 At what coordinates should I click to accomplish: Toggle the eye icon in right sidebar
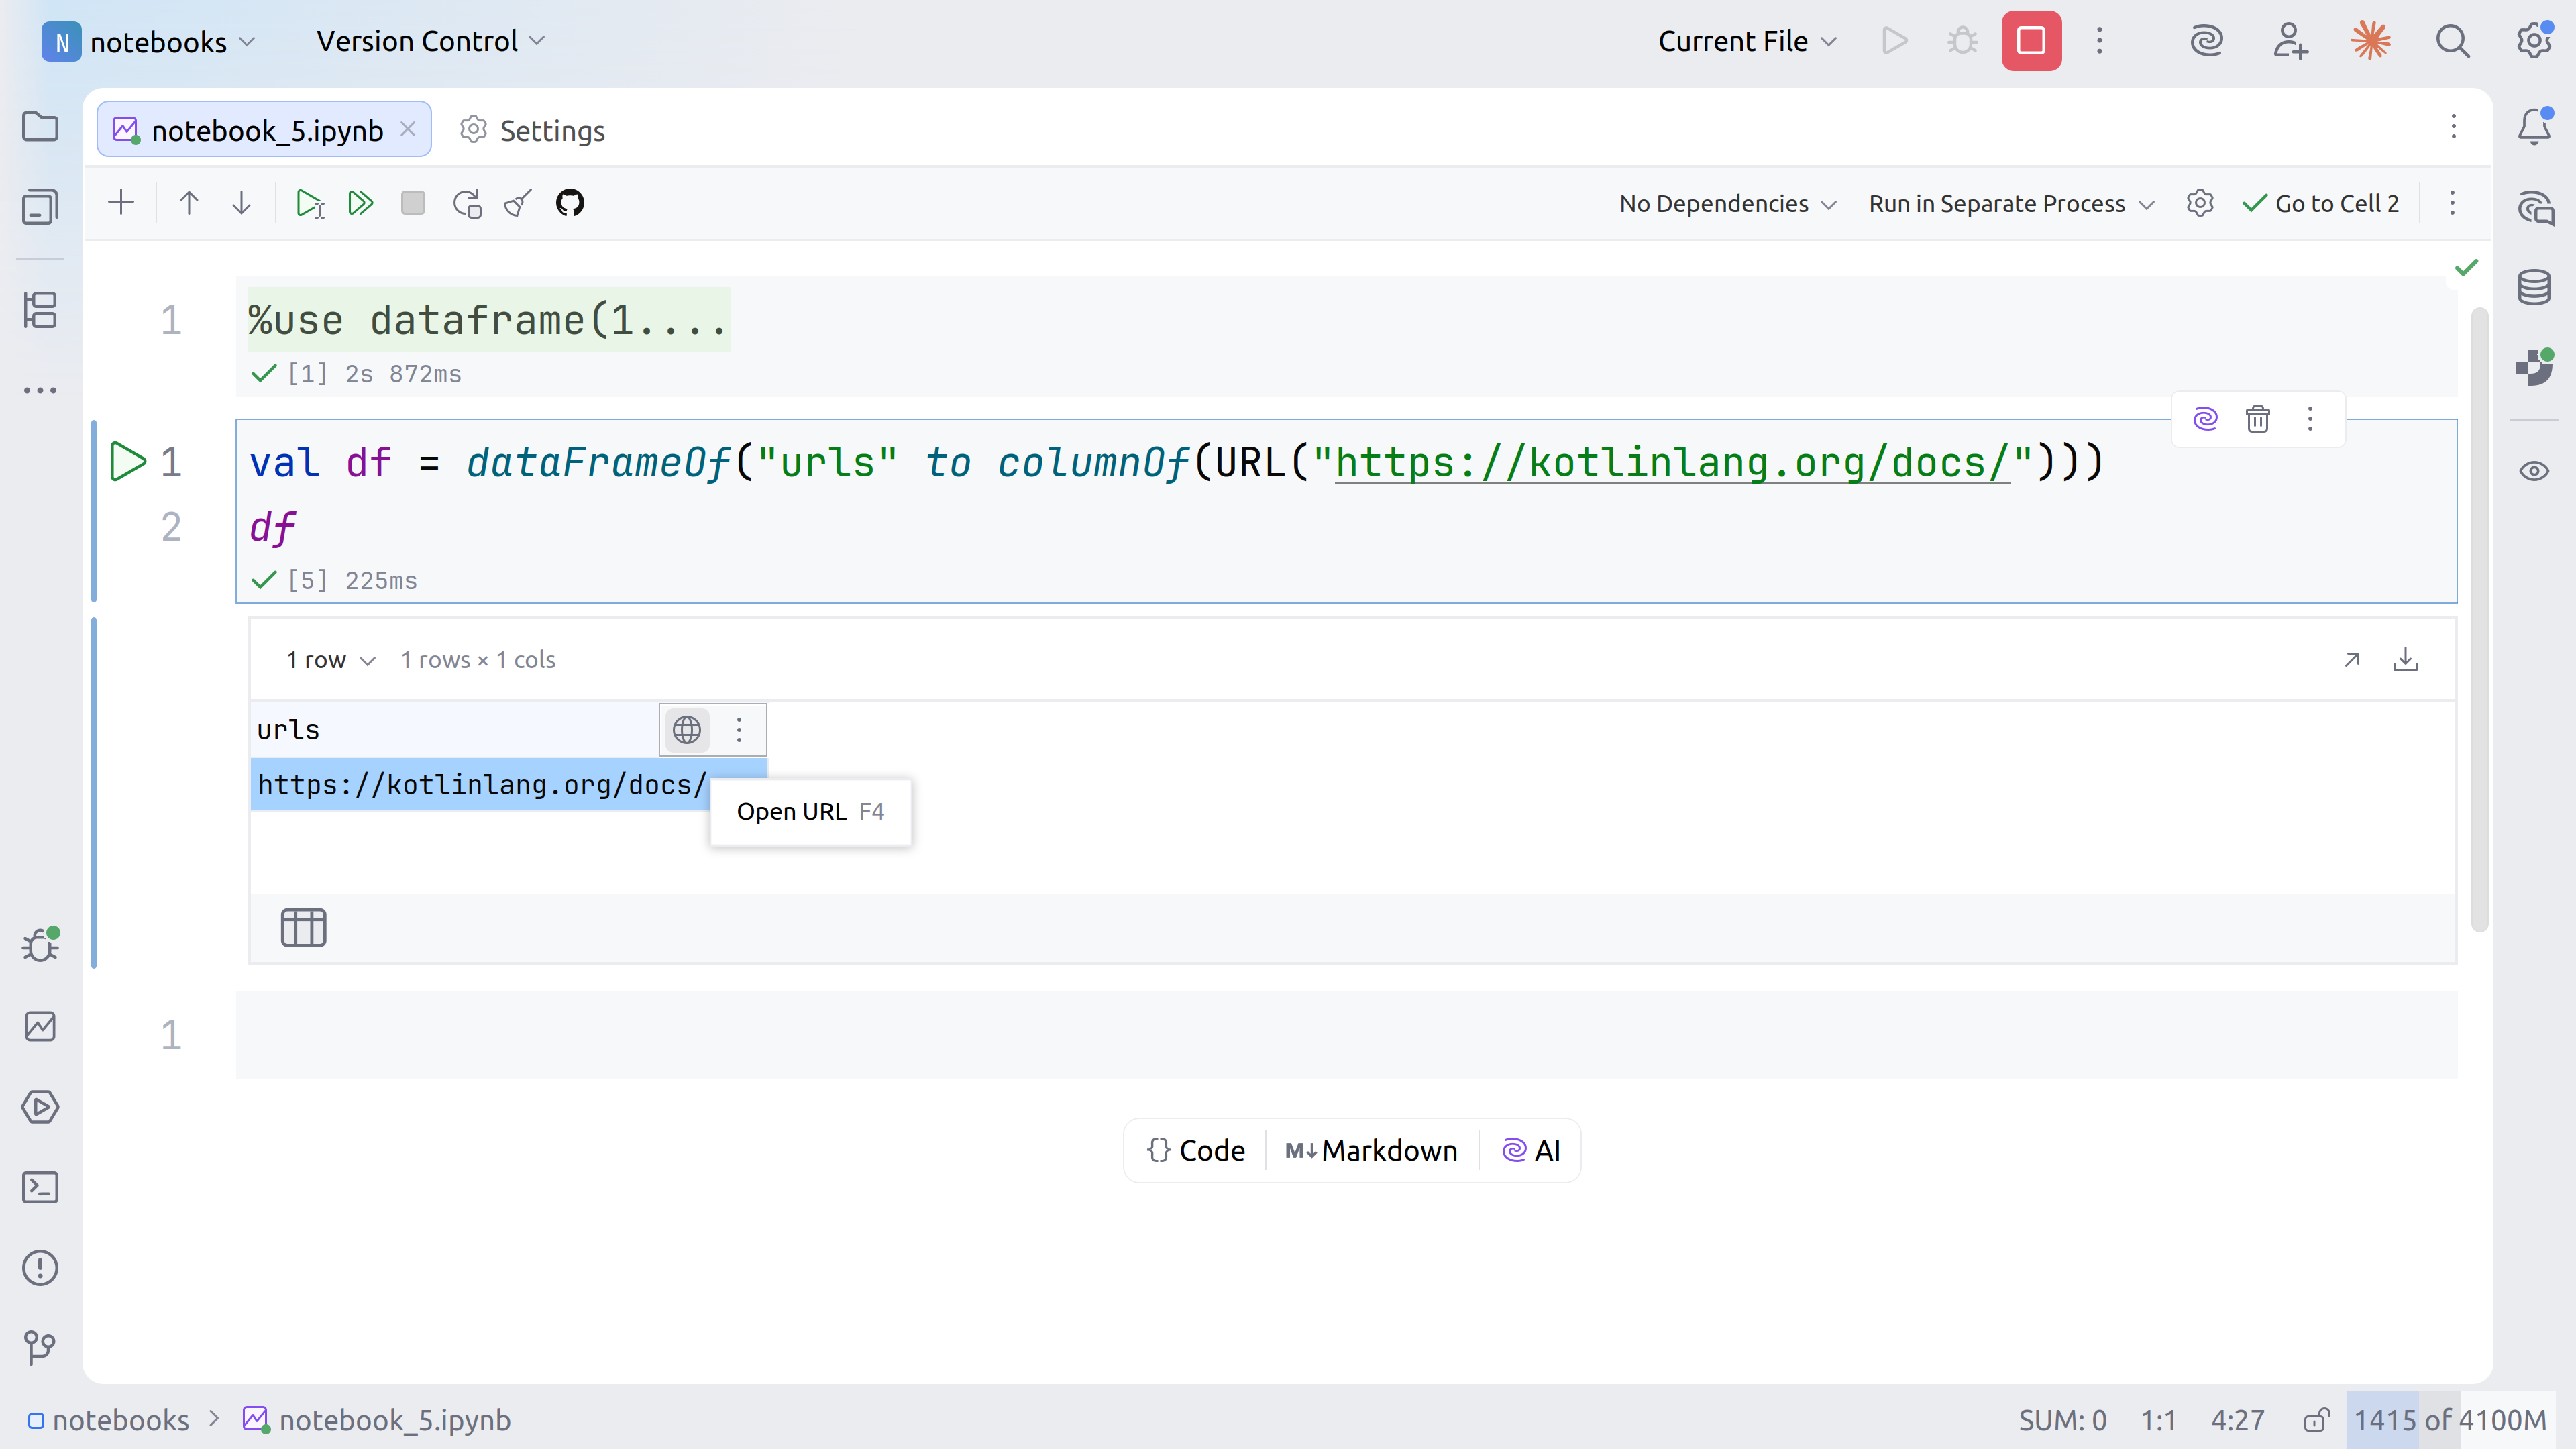pos(2534,471)
